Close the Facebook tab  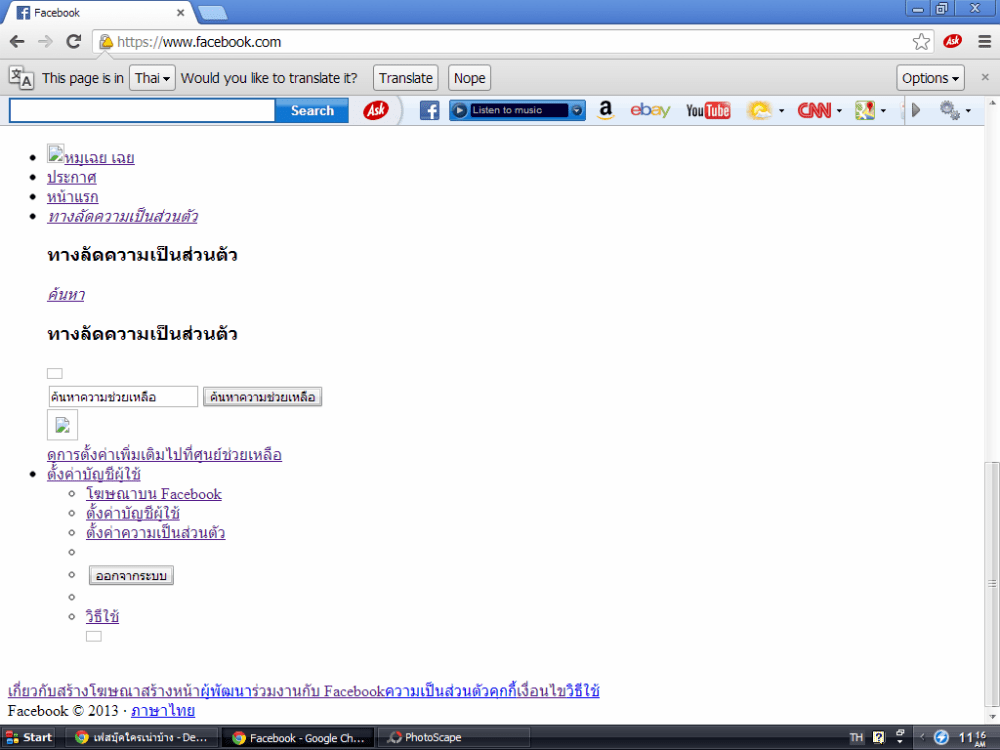[x=180, y=13]
